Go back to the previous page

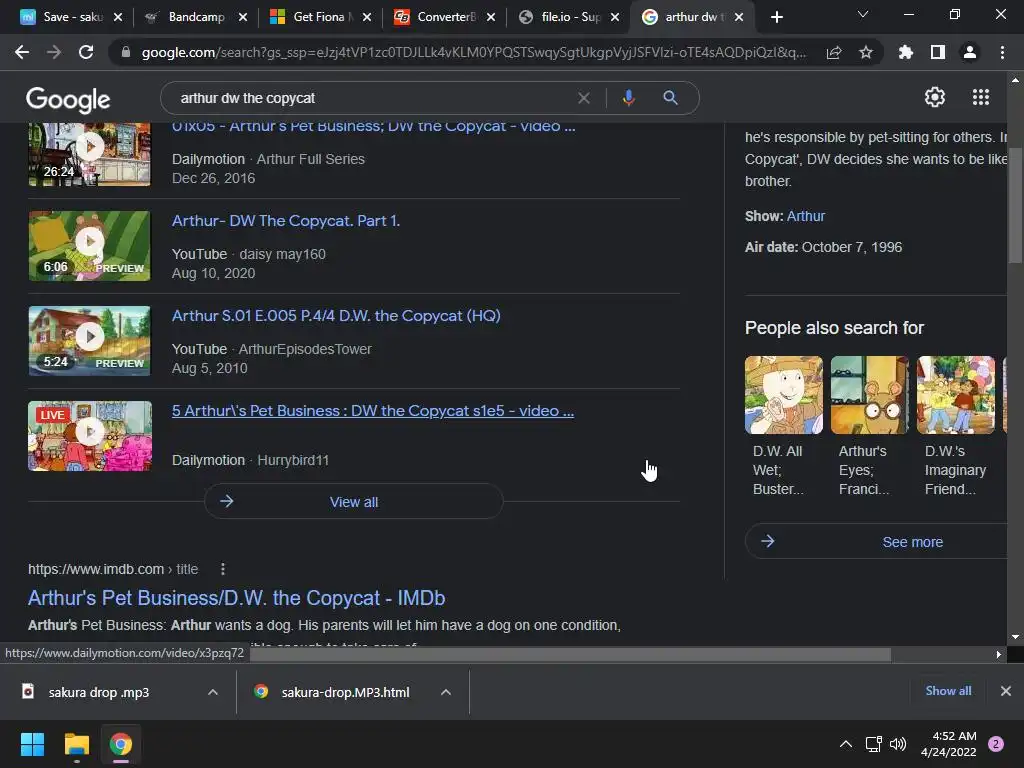click(22, 52)
